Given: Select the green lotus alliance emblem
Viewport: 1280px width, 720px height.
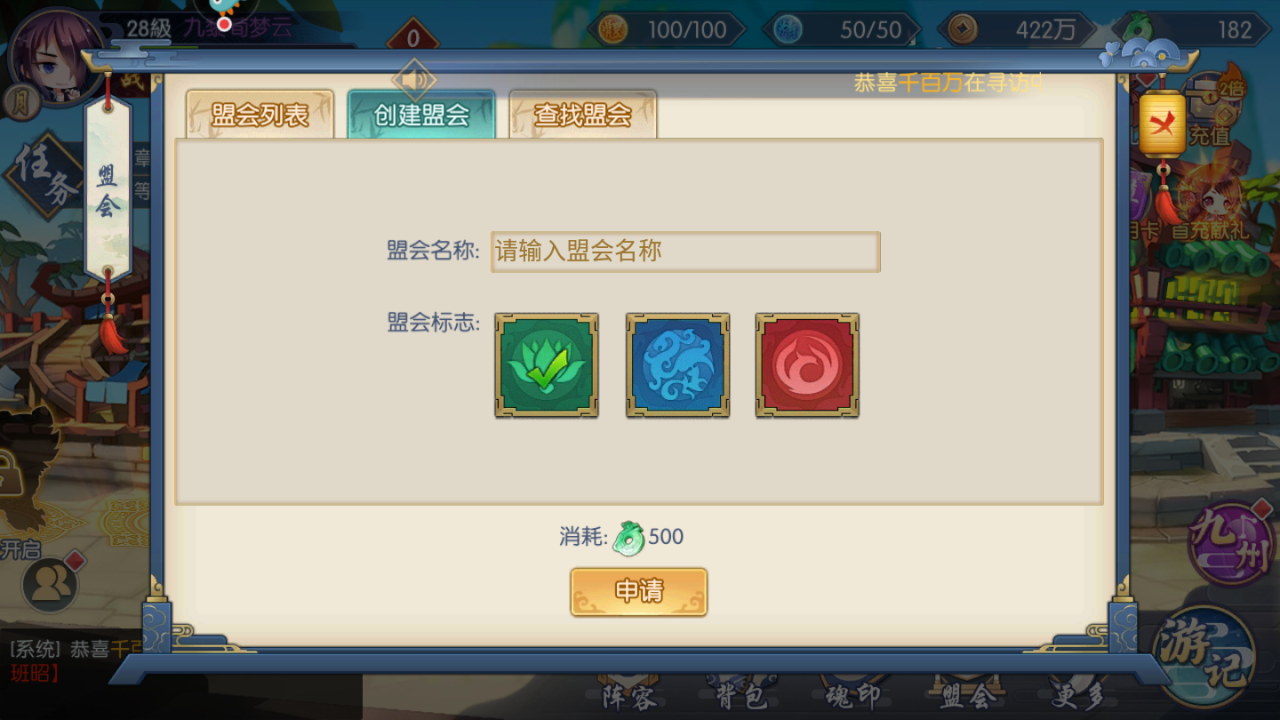Looking at the screenshot, I should 546,365.
